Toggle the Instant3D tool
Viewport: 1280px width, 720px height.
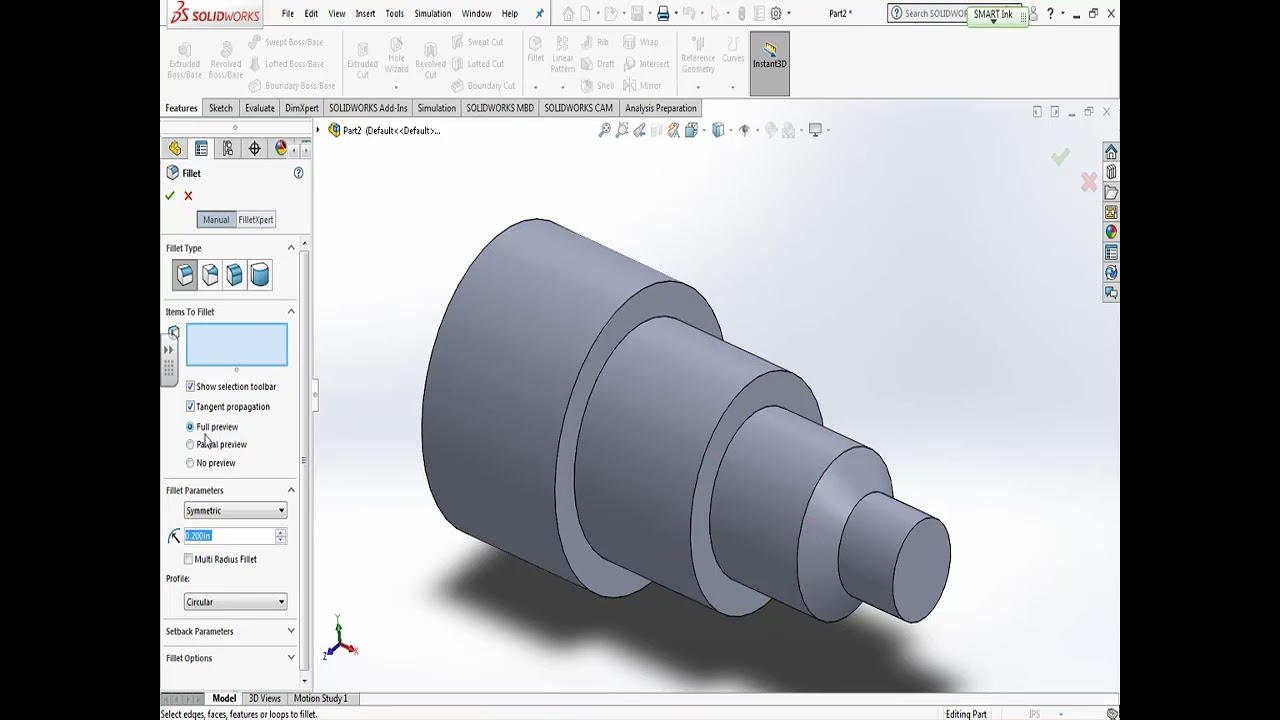pos(770,64)
